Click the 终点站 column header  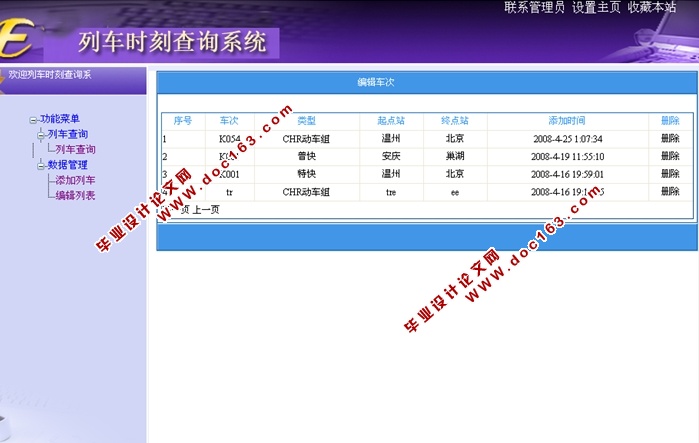(455, 120)
